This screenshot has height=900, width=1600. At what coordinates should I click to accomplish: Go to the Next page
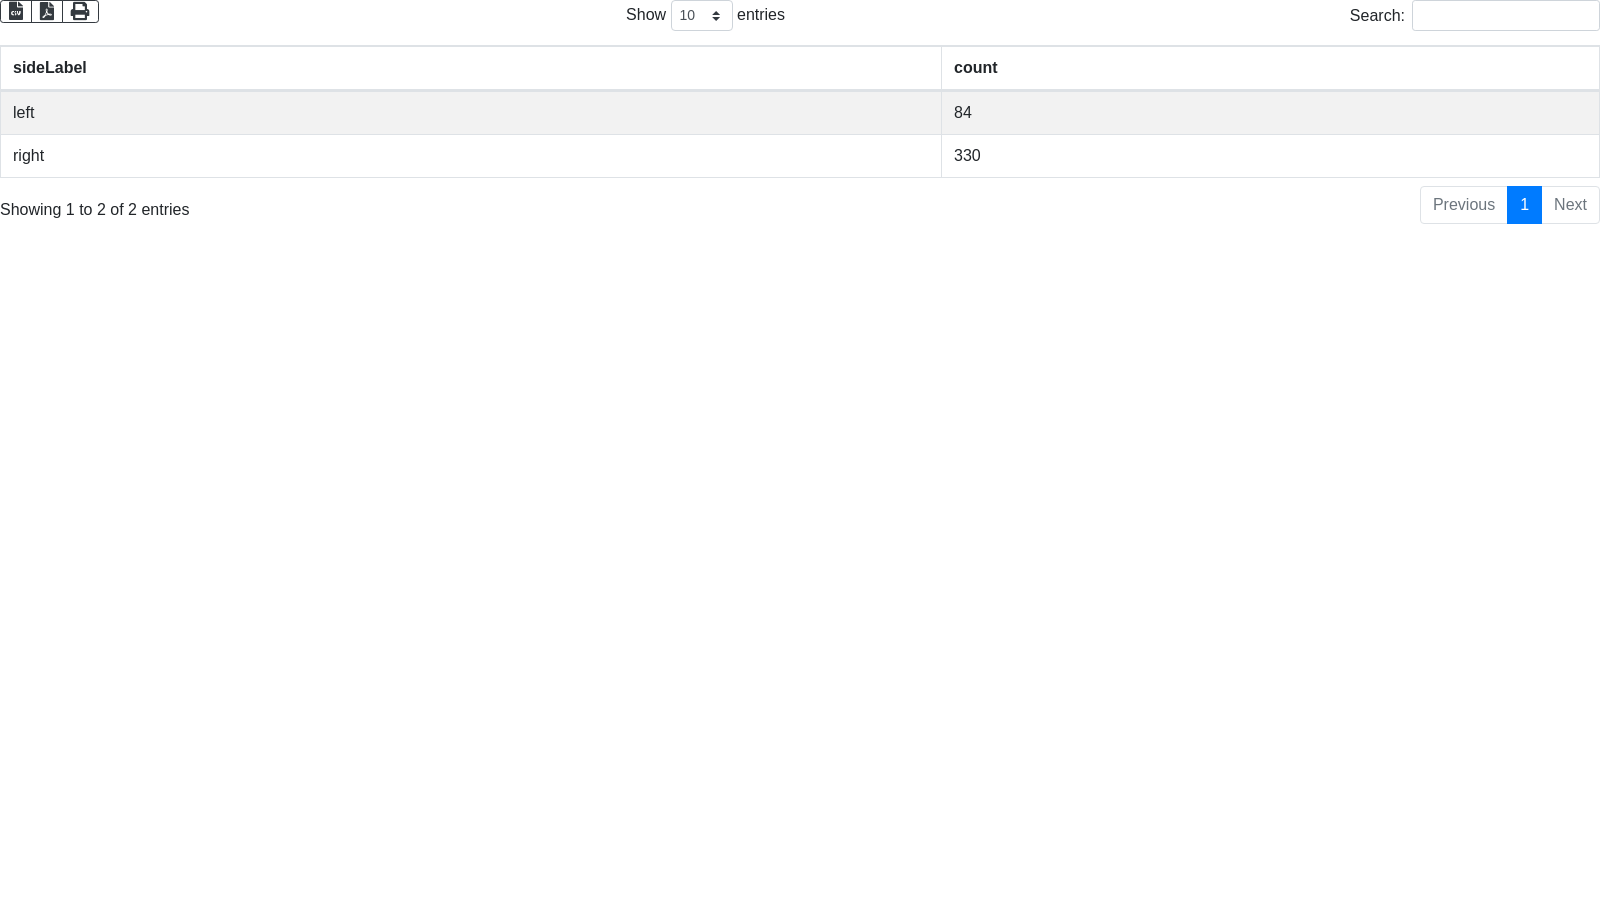pos(1570,205)
